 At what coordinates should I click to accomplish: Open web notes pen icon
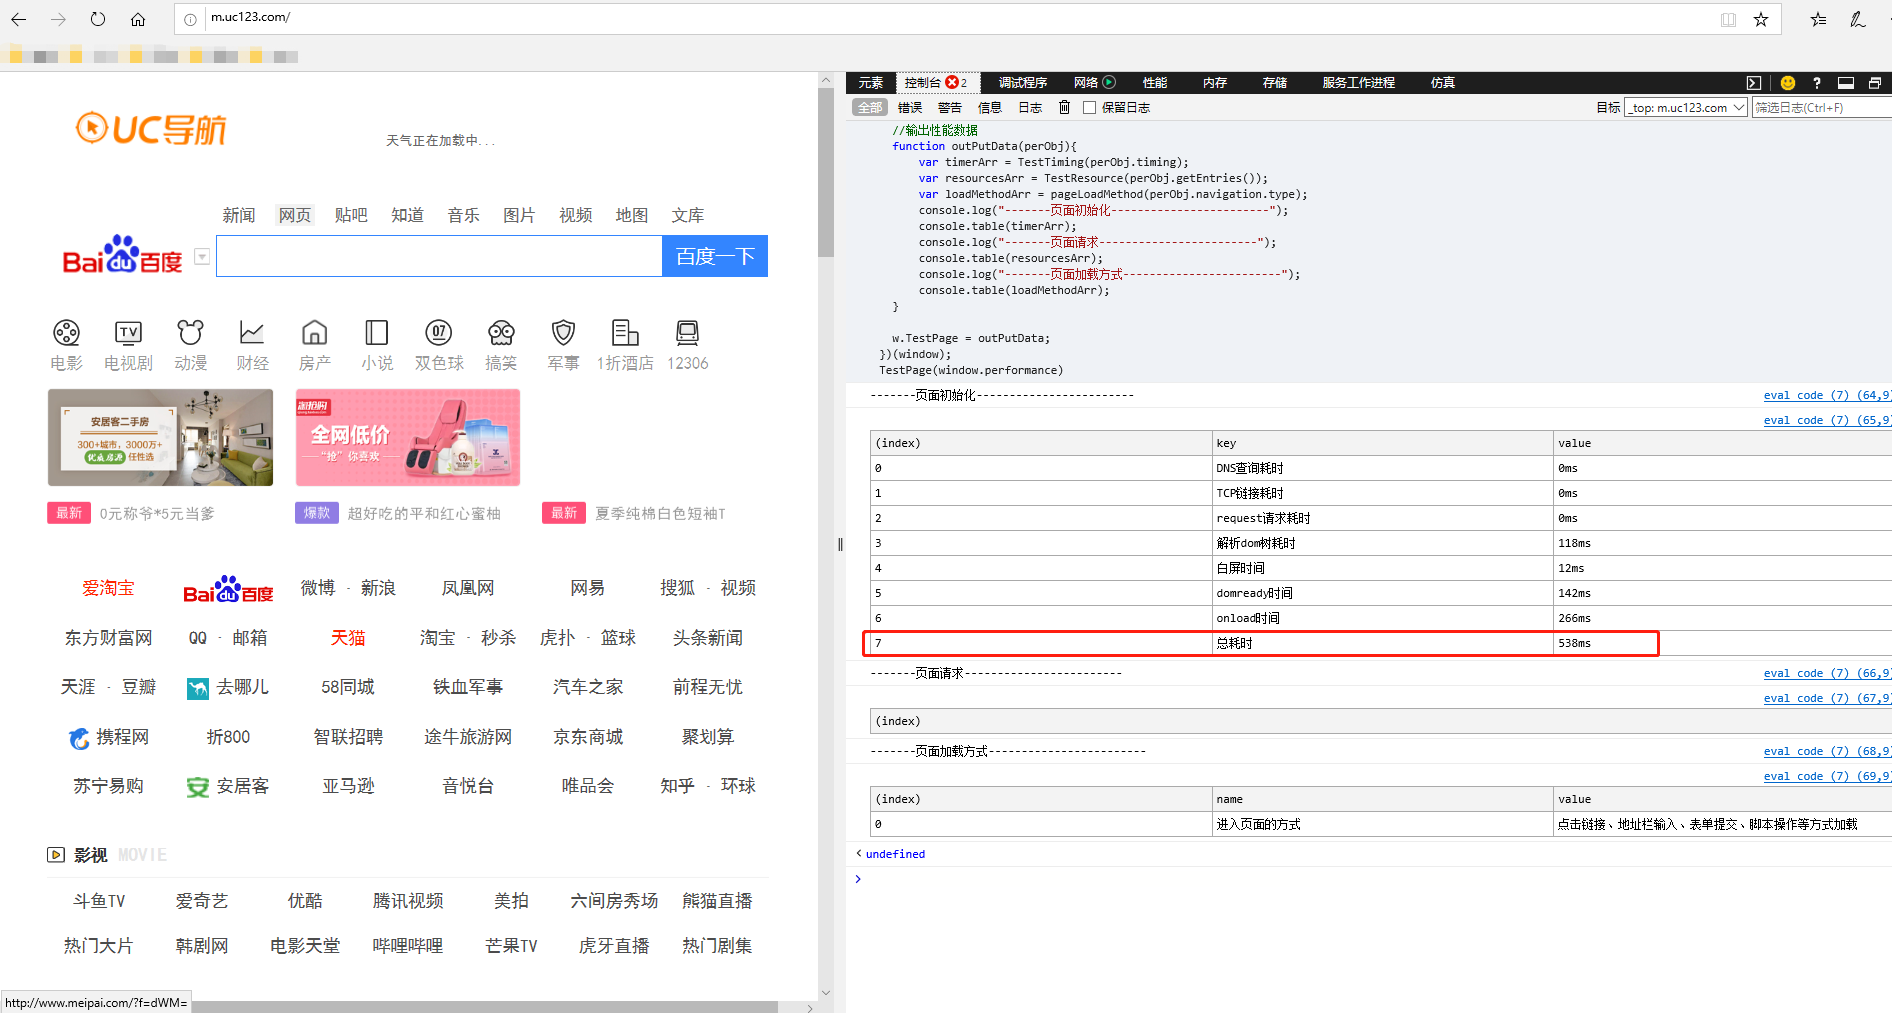click(1857, 19)
